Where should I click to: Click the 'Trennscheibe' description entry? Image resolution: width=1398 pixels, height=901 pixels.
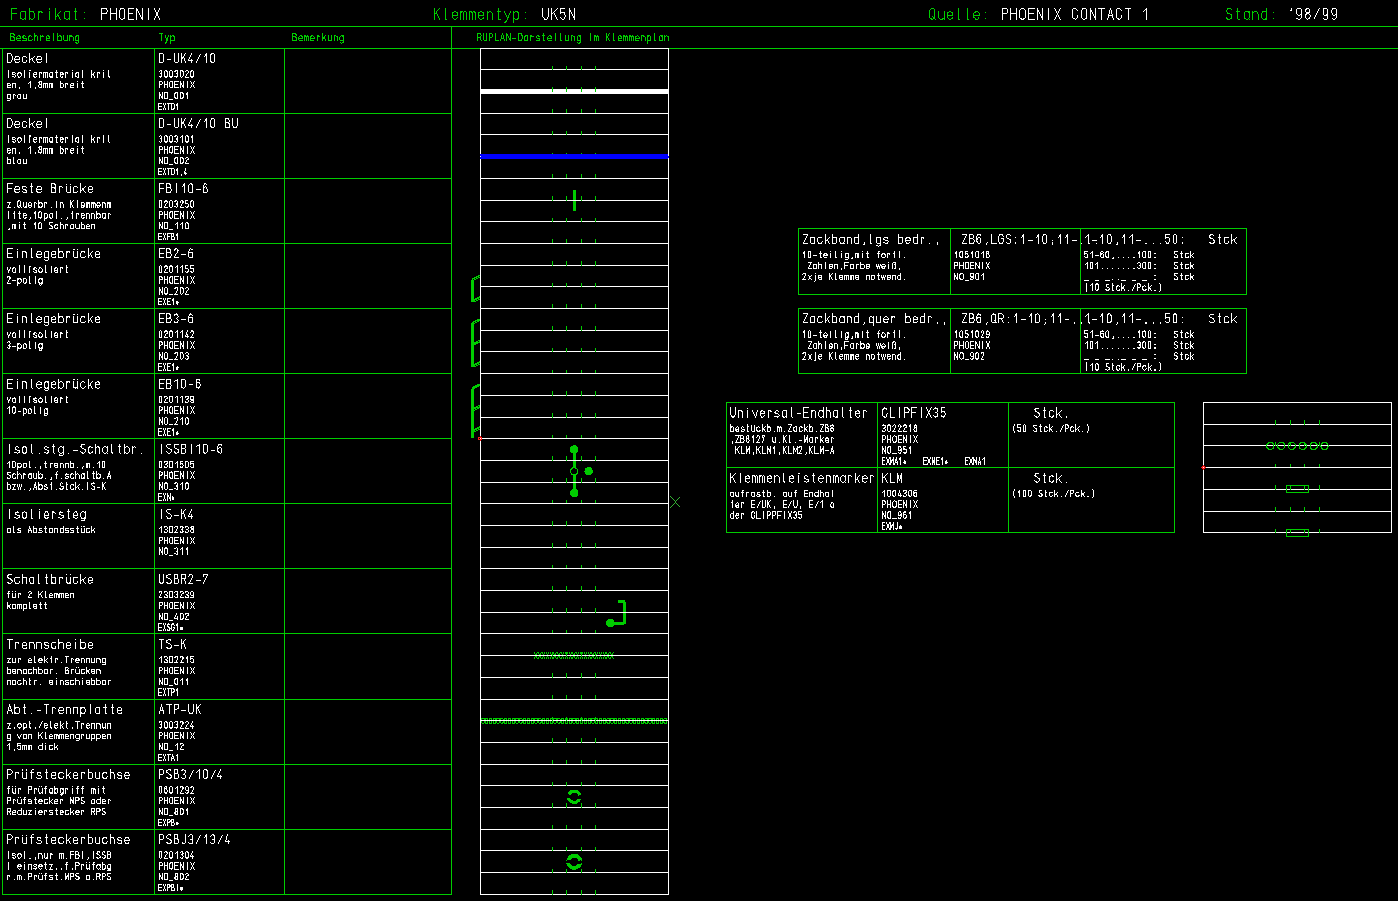coord(50,645)
